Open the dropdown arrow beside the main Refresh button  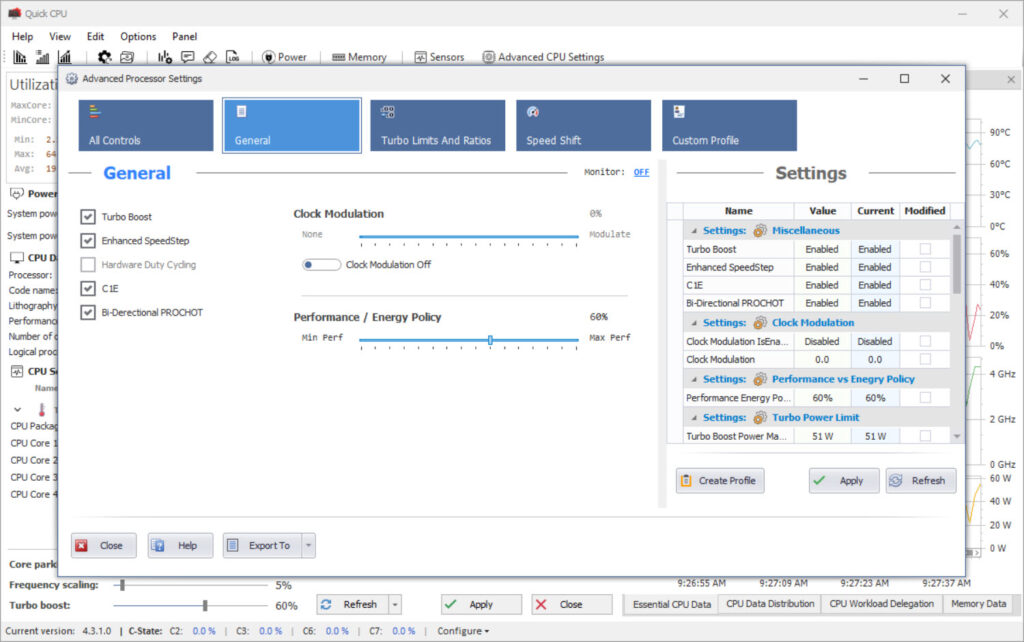[x=395, y=605]
